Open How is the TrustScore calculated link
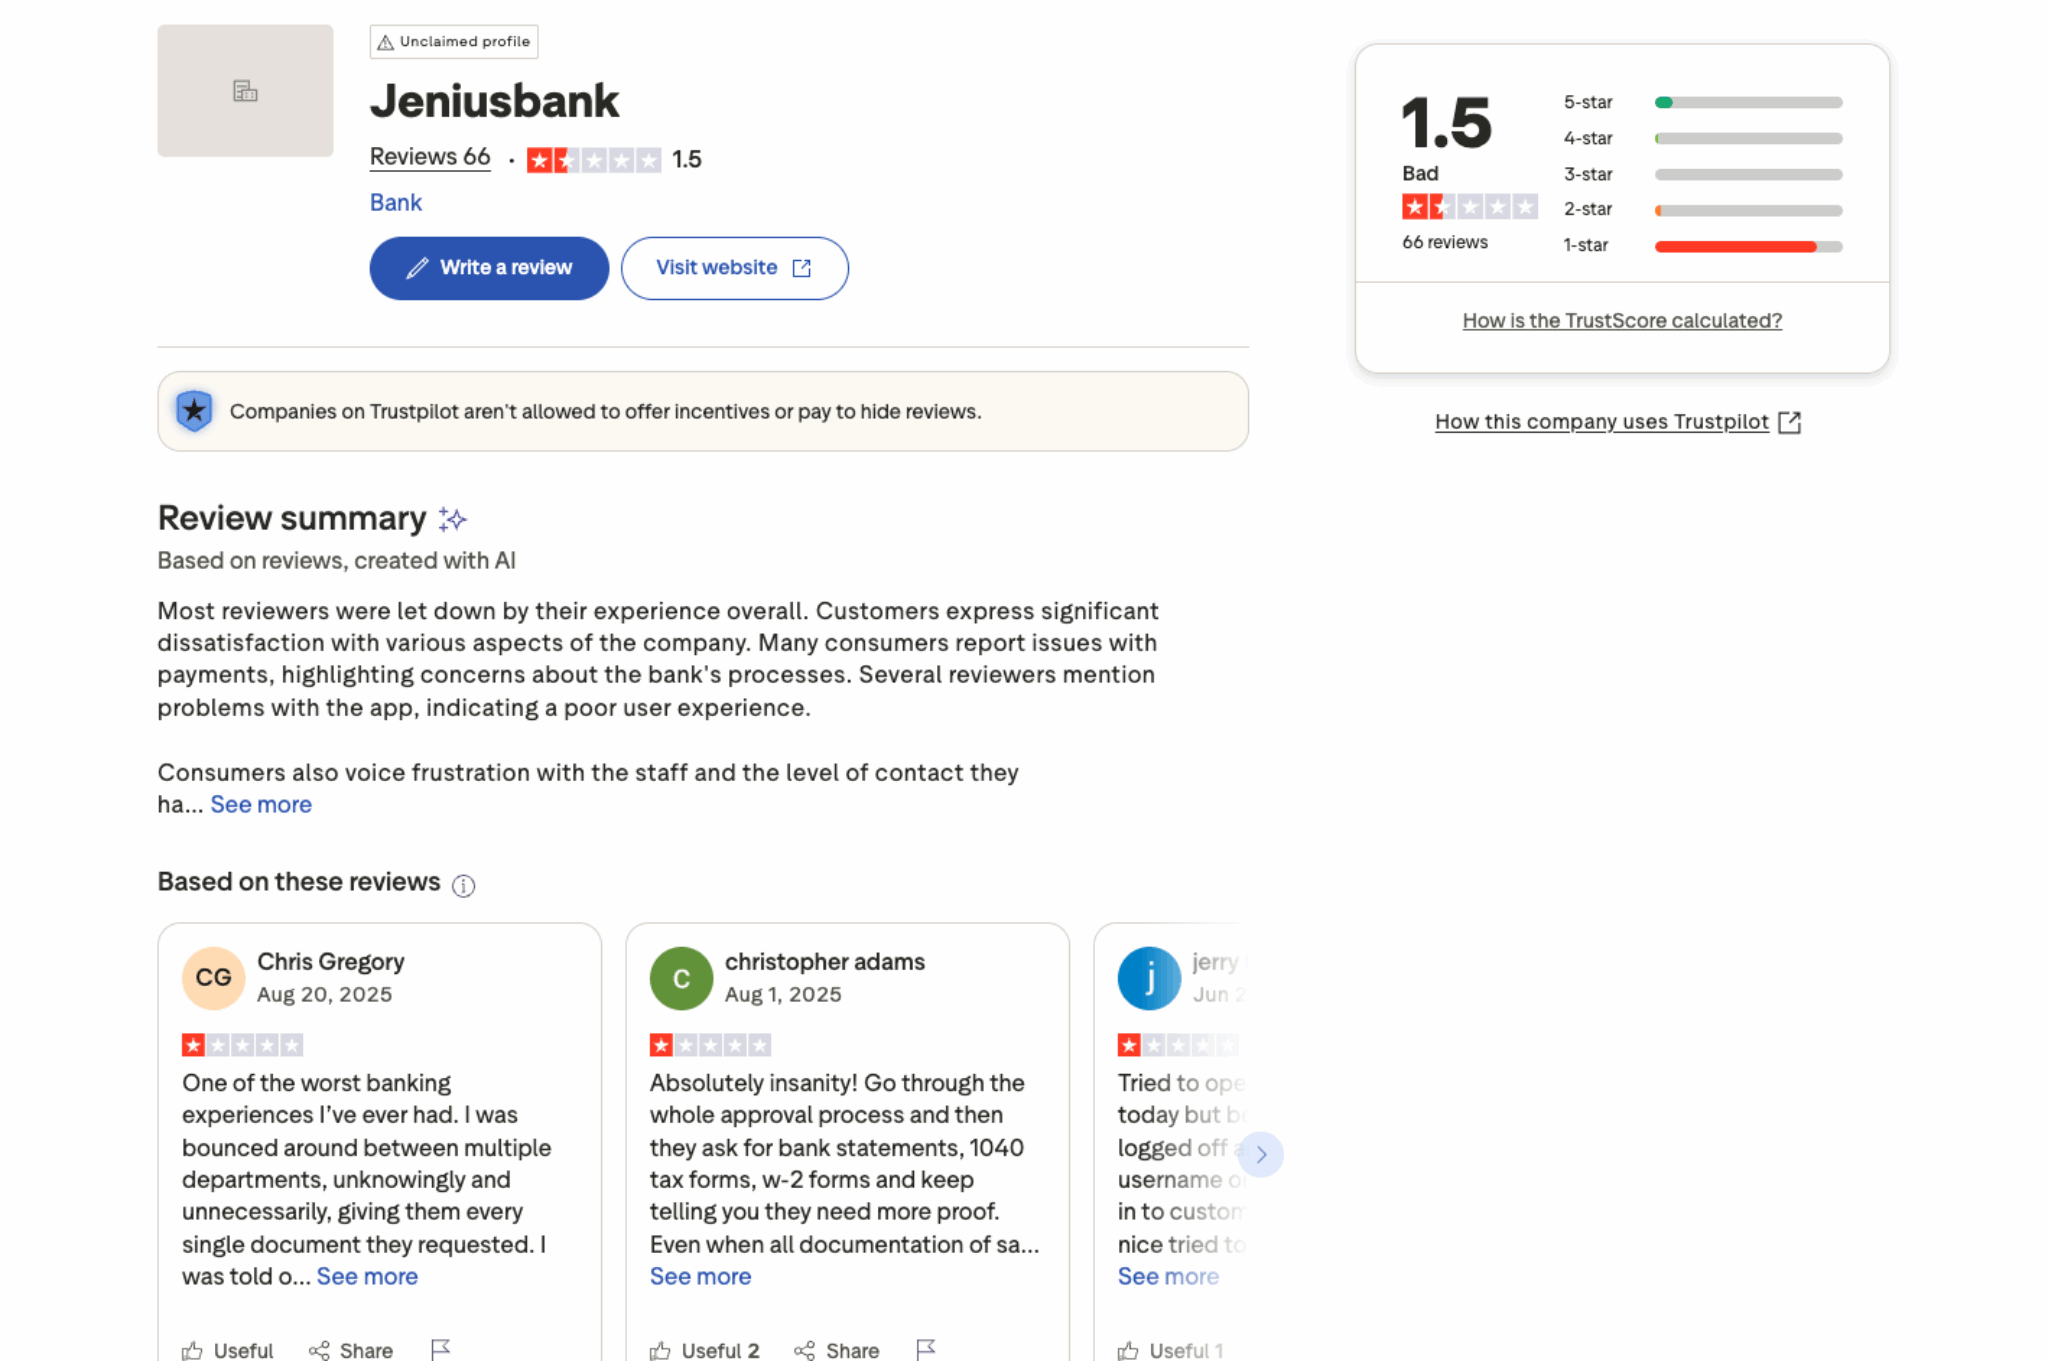The width and height of the screenshot is (2048, 1361). [1621, 320]
